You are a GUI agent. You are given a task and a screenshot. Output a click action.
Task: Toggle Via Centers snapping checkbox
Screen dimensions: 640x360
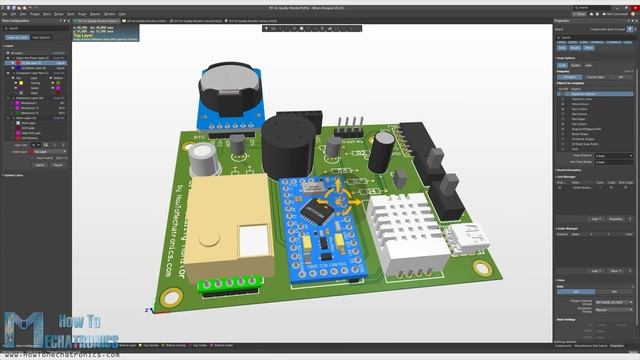[x=563, y=124]
